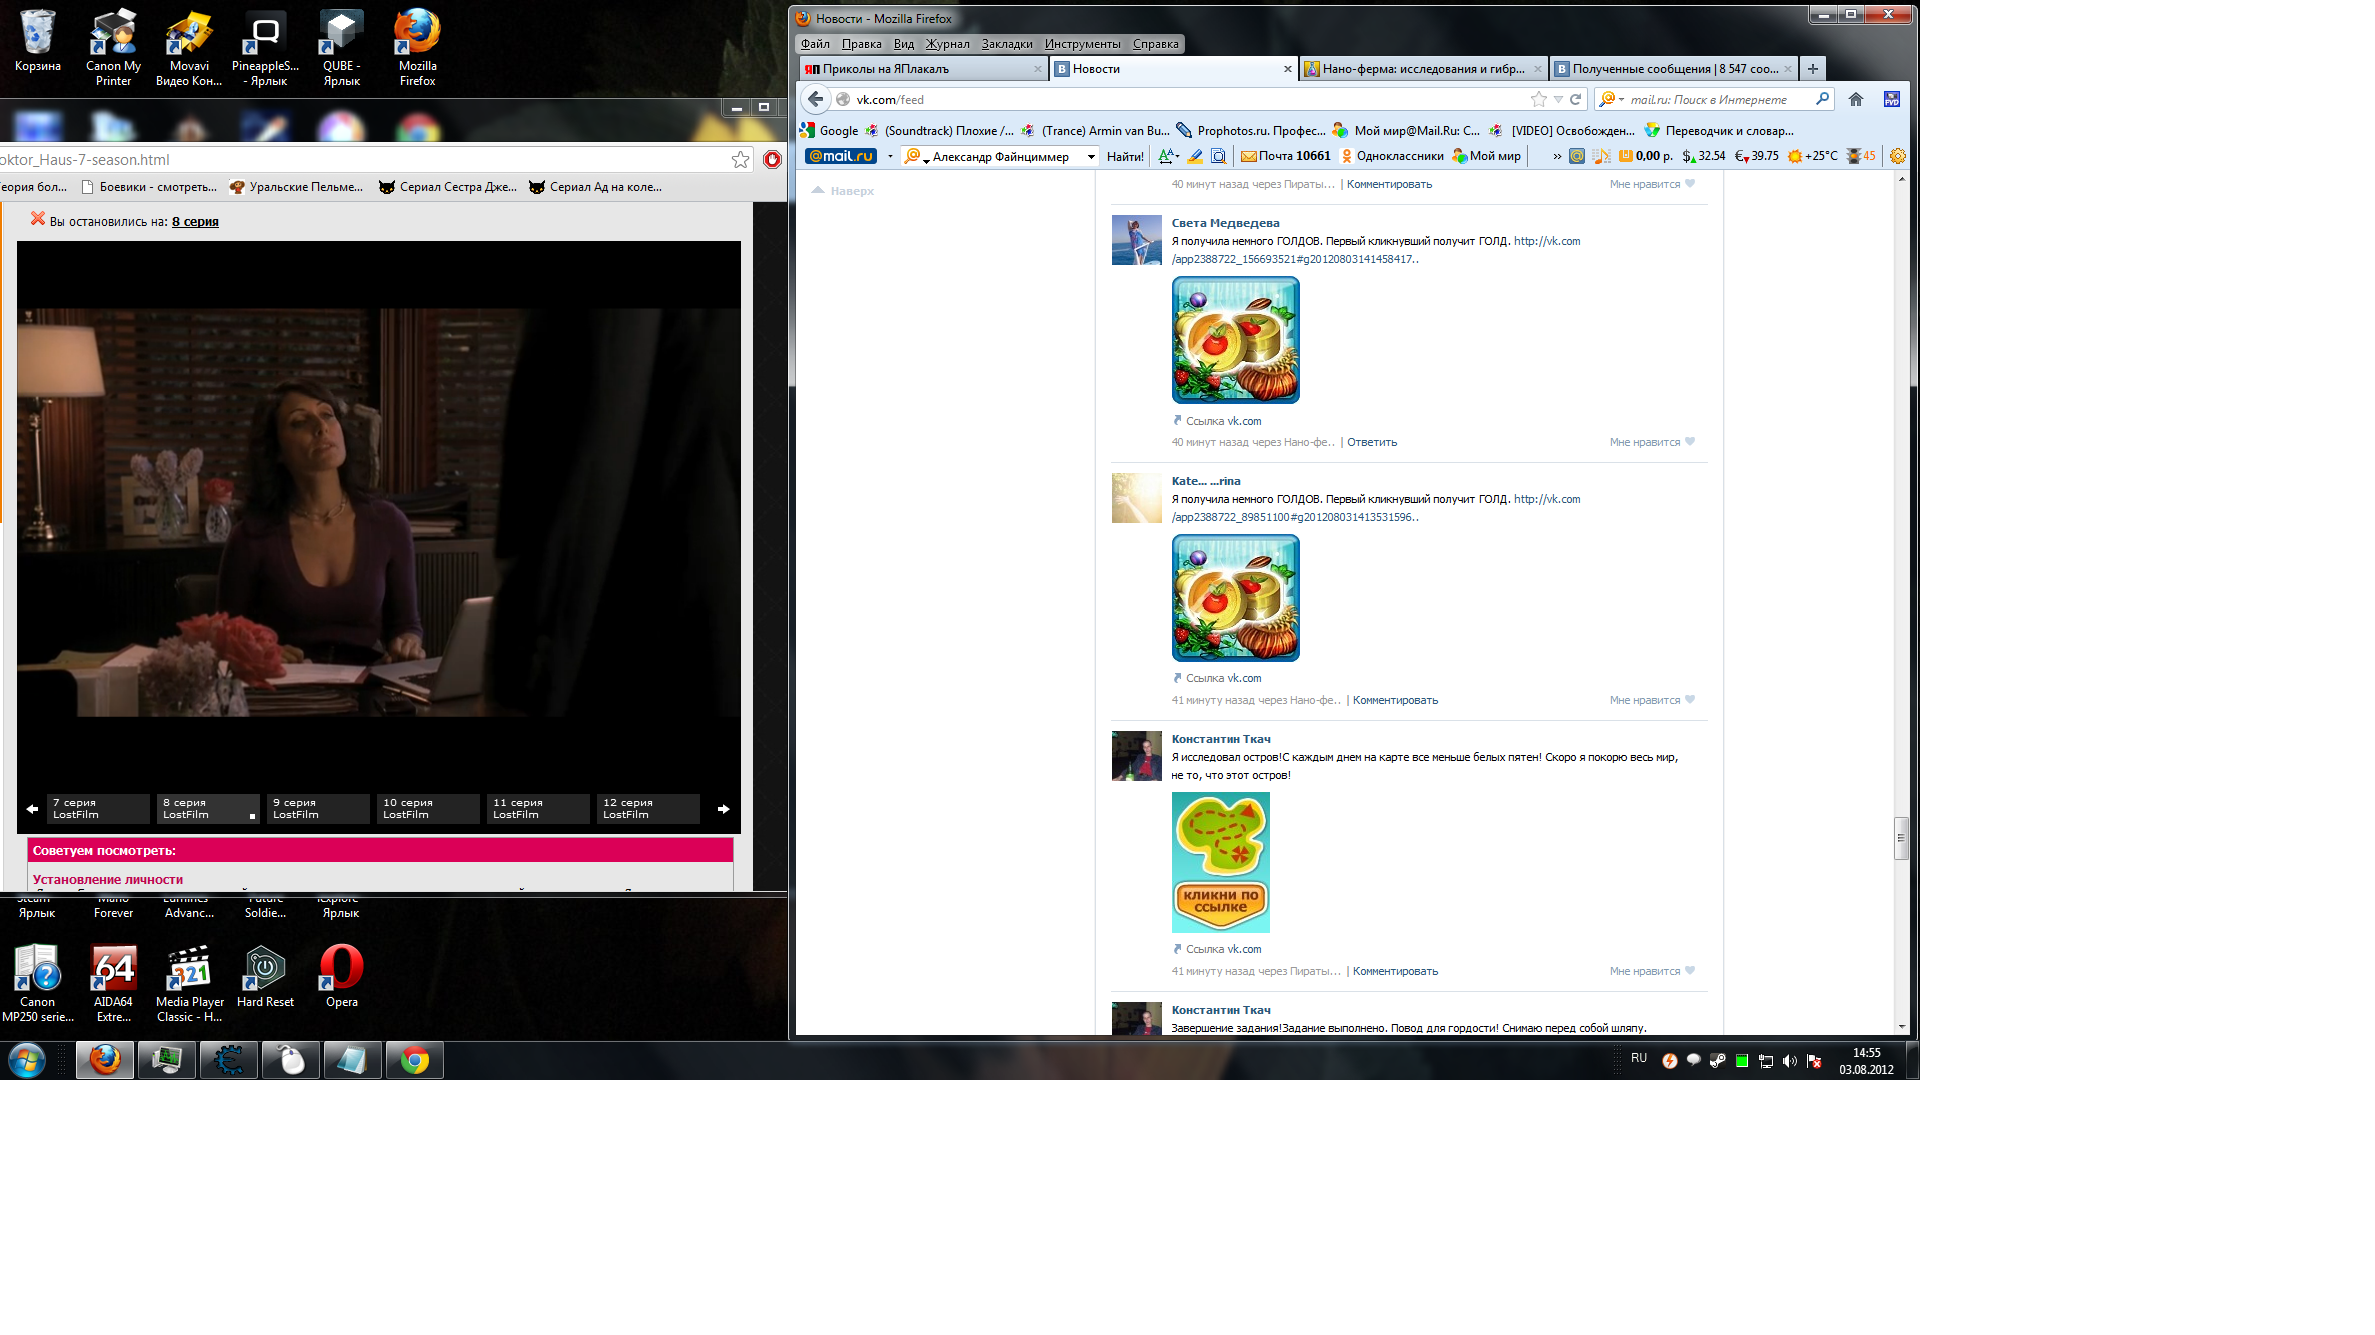Open the Александр Файнциммер search combo dropdown
2375x1335 pixels.
1091,157
